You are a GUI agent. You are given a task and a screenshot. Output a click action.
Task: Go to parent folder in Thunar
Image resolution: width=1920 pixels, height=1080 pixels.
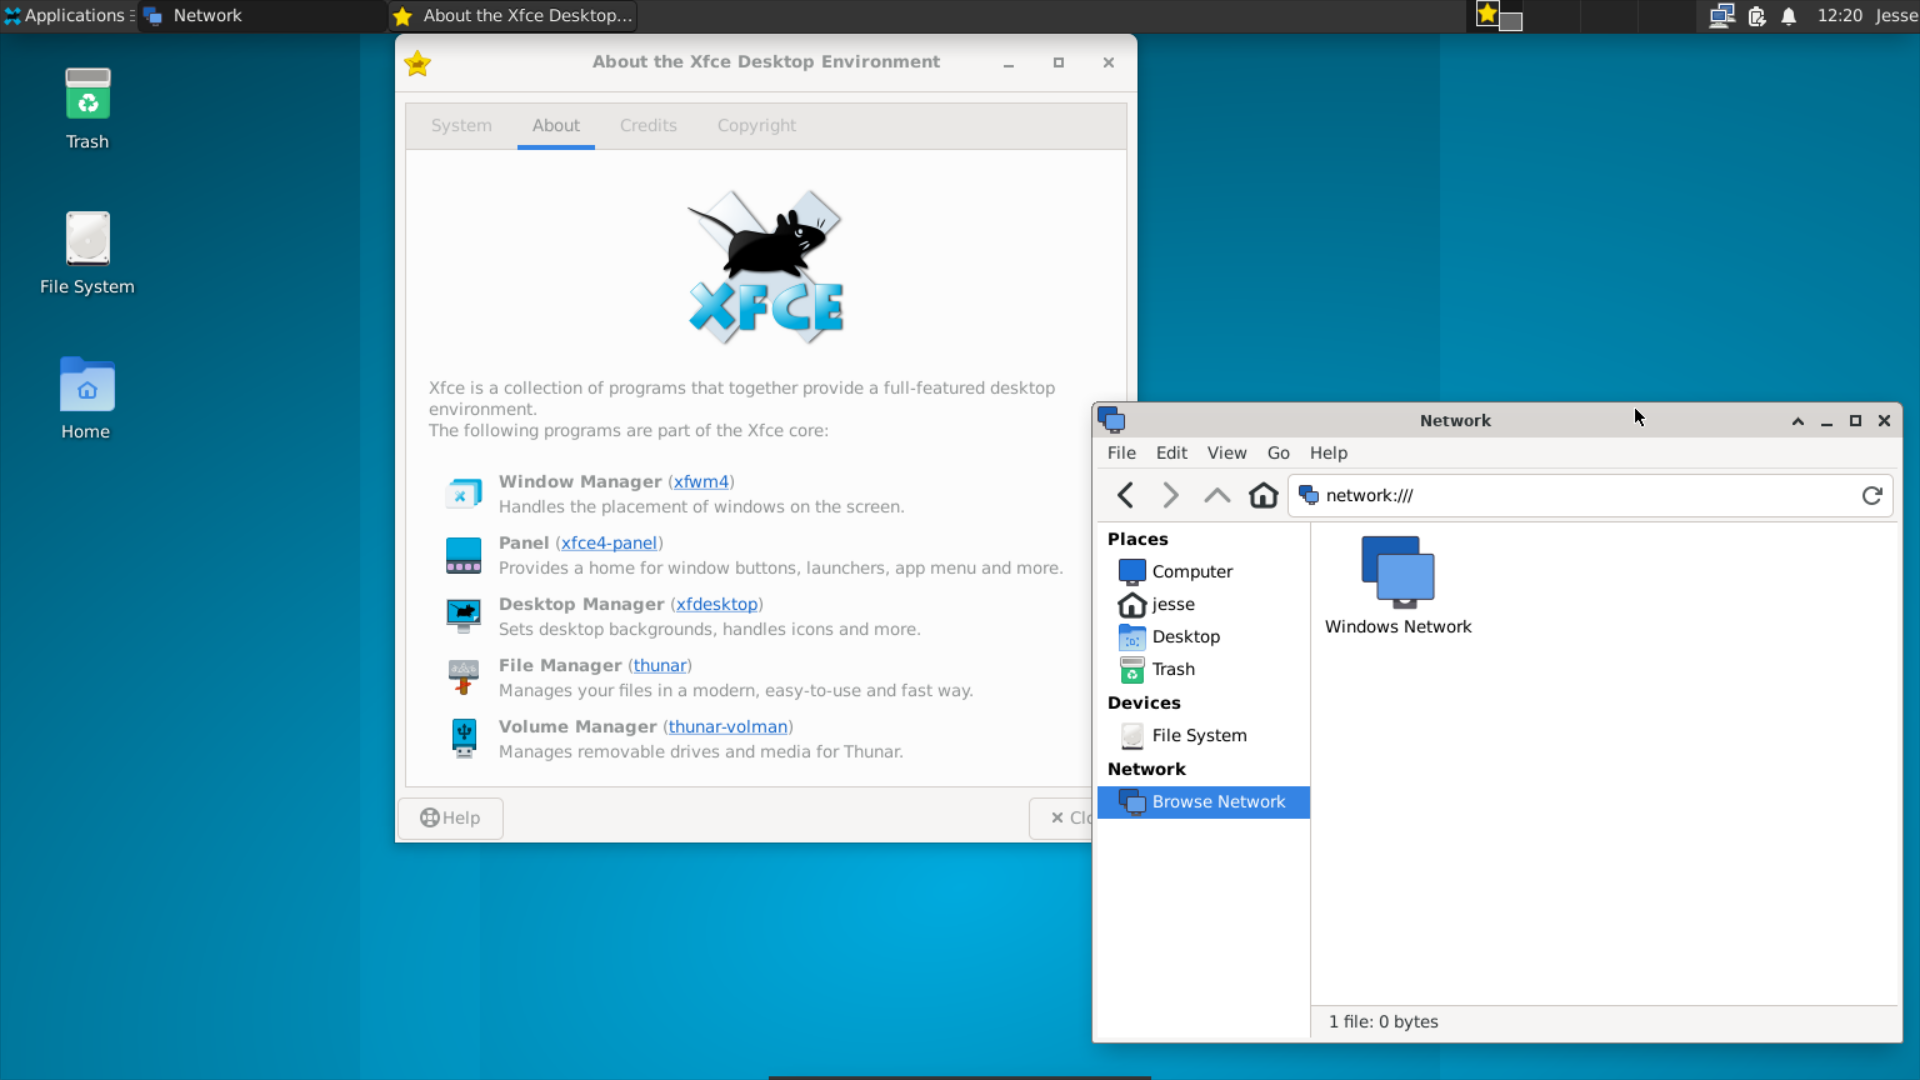(x=1216, y=495)
